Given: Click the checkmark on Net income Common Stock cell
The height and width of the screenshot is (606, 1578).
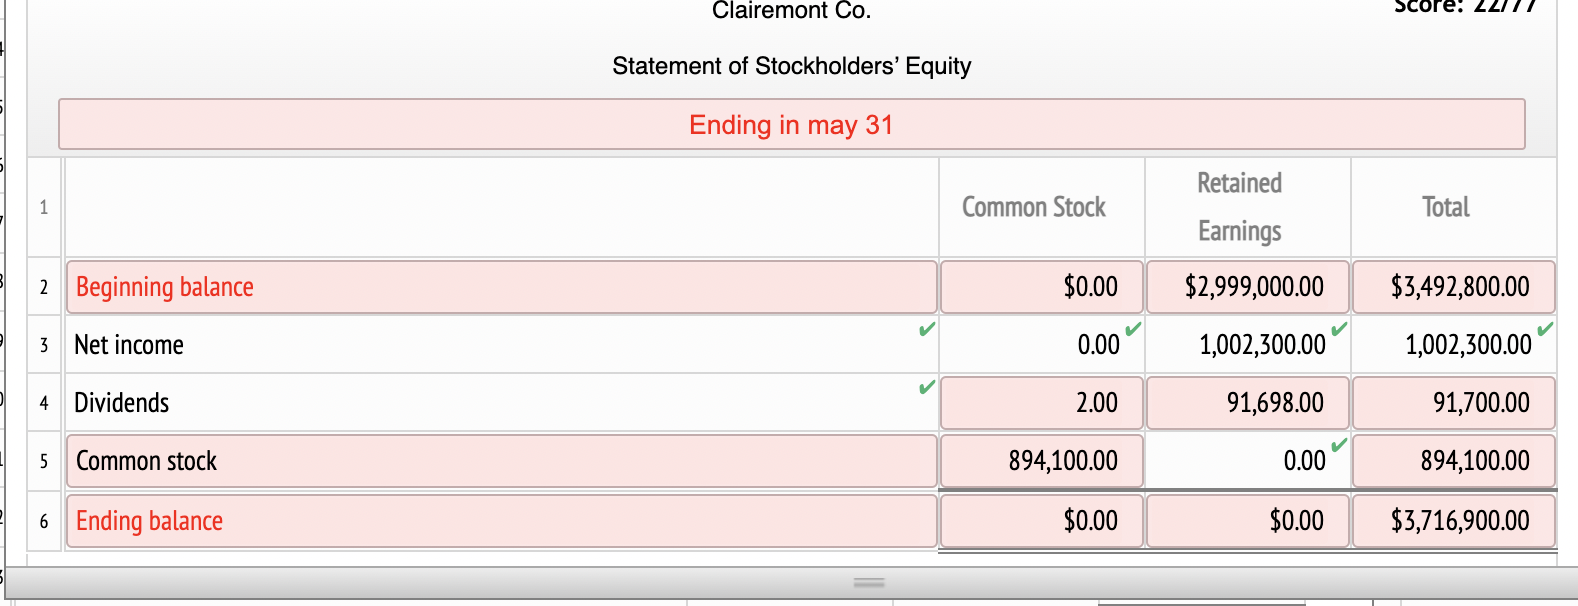Looking at the screenshot, I should (1131, 329).
